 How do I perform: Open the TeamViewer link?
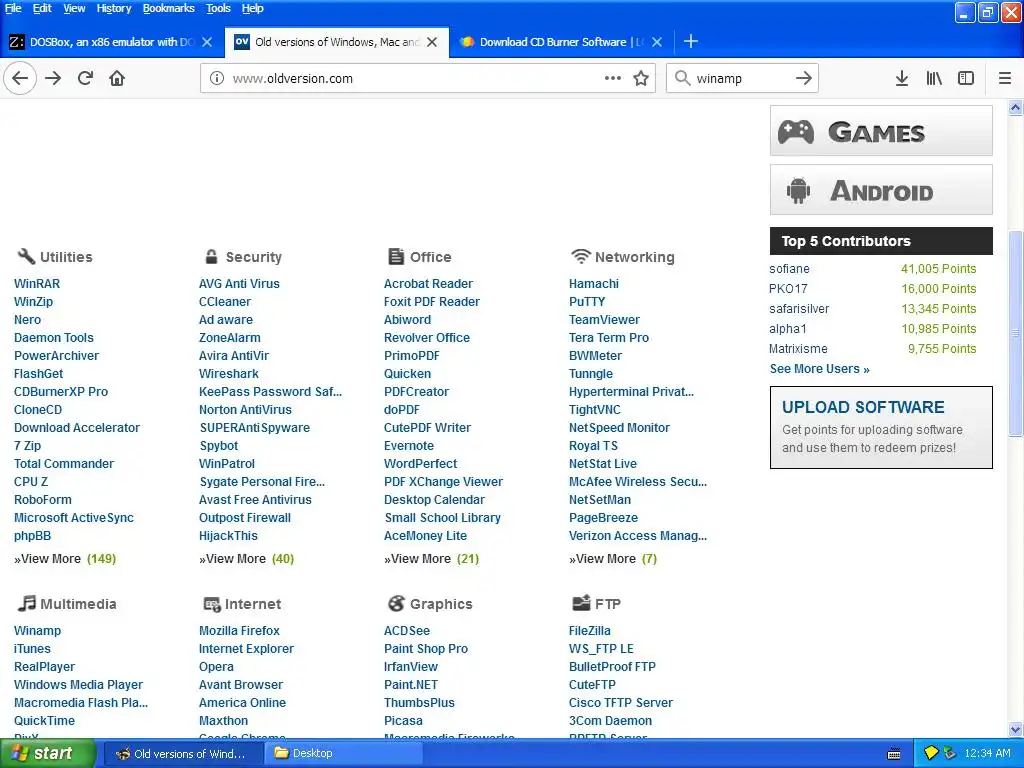point(604,319)
